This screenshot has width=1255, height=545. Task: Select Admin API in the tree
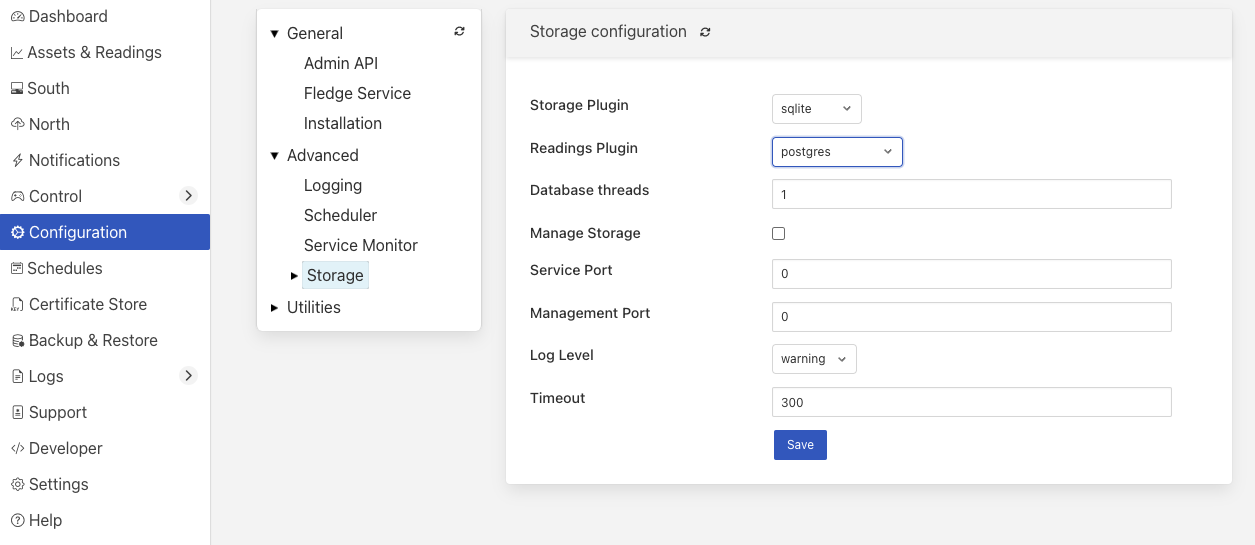pyautogui.click(x=341, y=63)
